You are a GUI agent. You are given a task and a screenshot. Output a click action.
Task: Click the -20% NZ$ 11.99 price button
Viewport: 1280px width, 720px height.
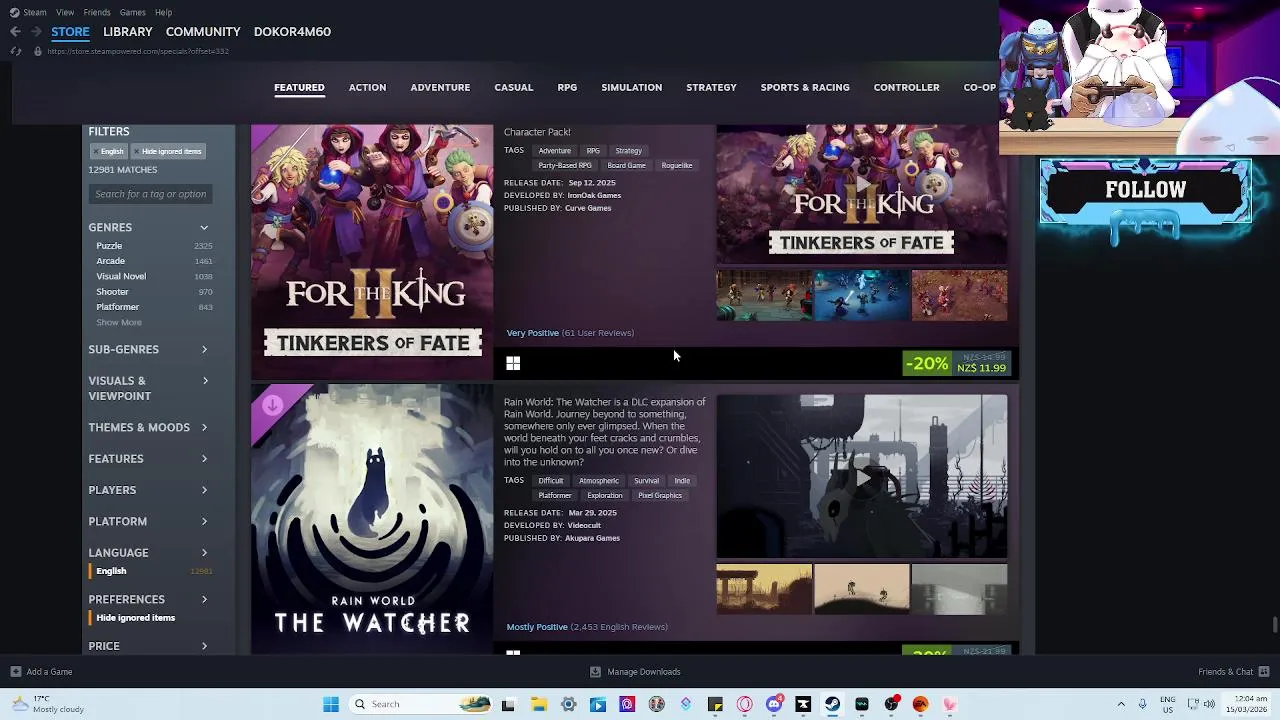(957, 364)
